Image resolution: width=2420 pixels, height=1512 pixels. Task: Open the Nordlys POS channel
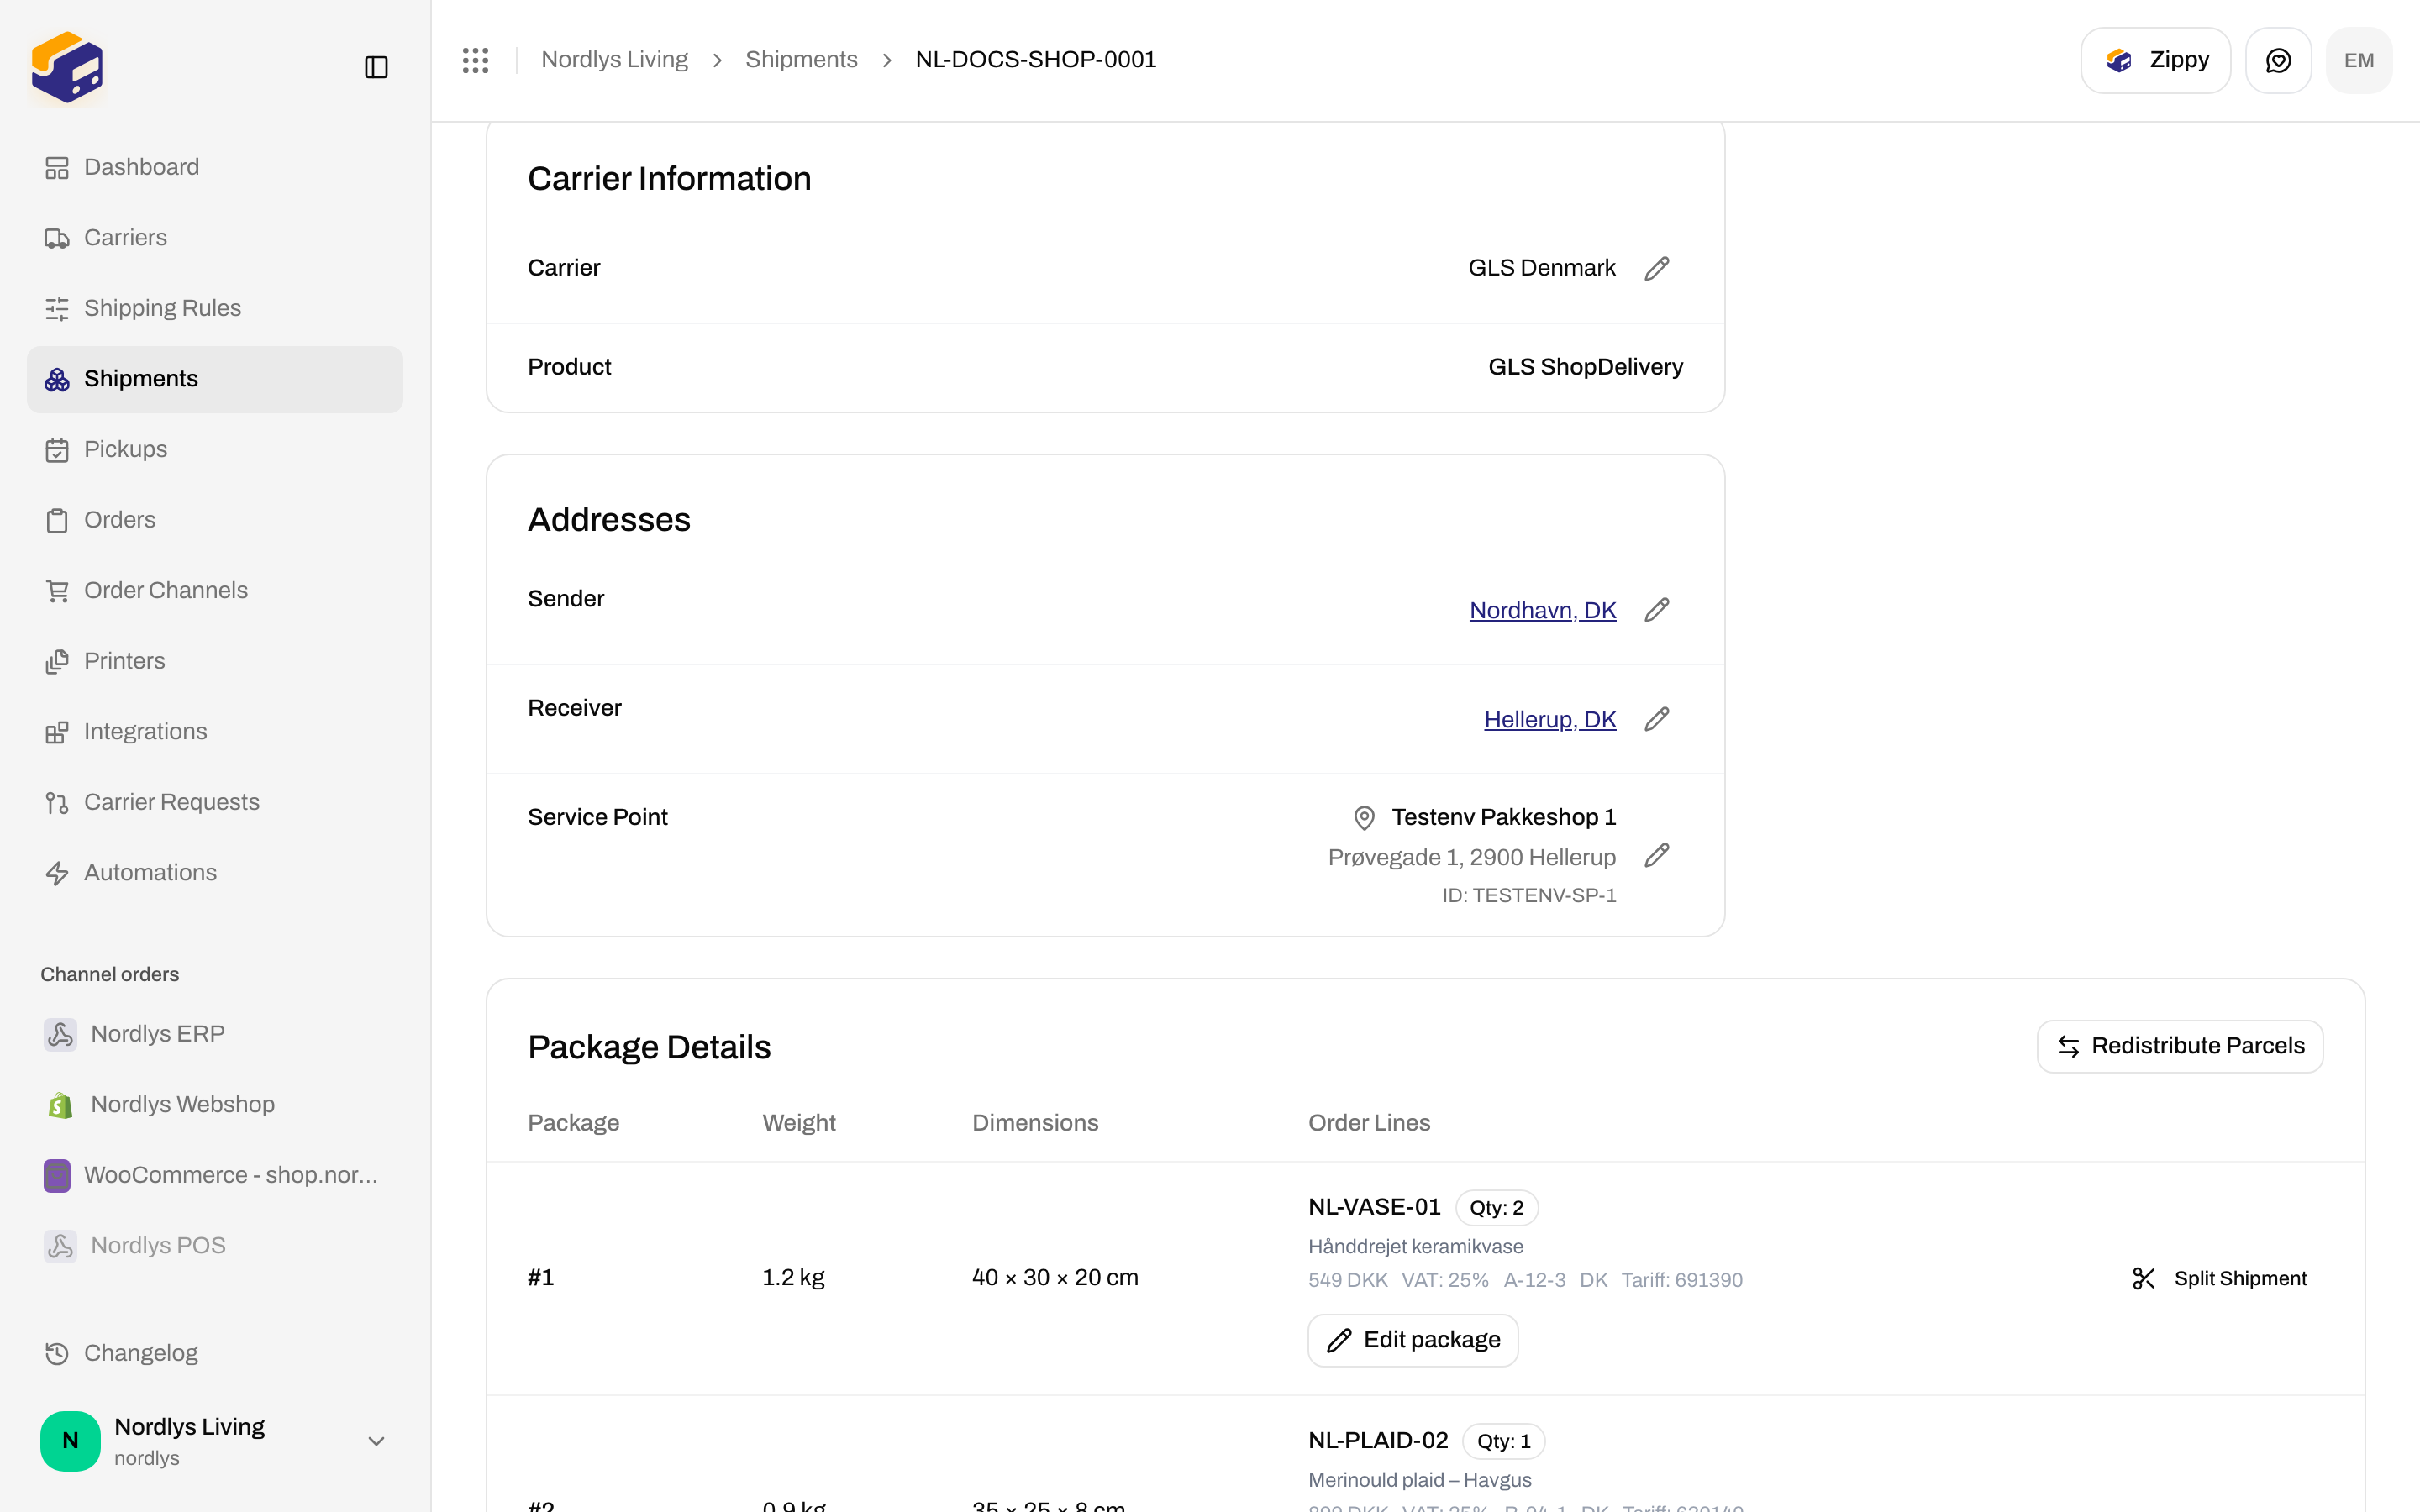(215, 1246)
